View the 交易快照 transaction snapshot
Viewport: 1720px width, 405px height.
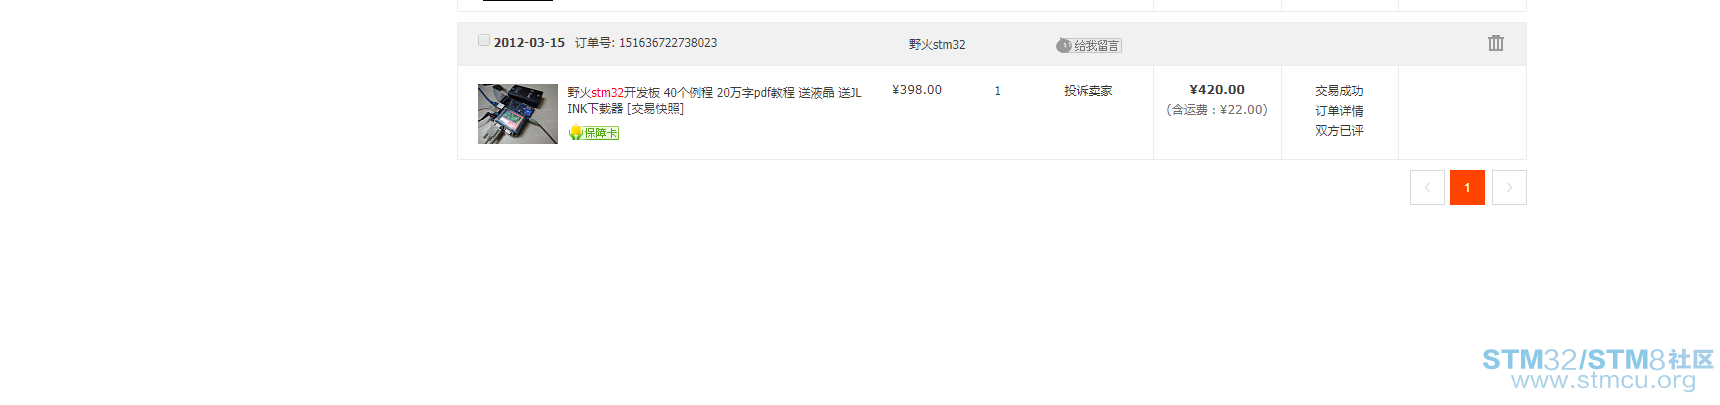point(656,109)
